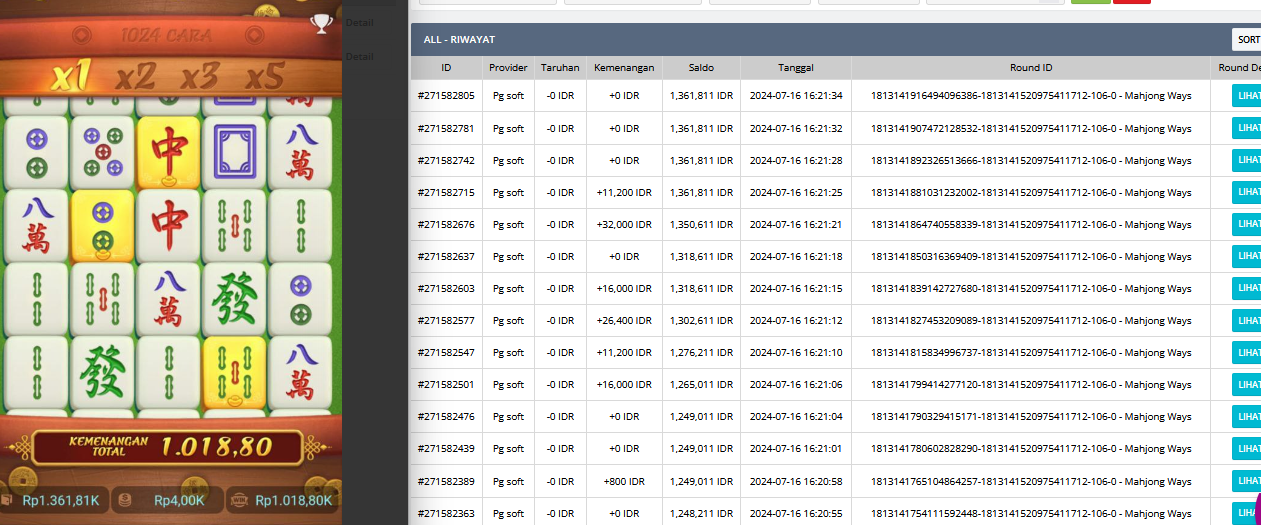Click the 1,265,011 IDR balance cell
1261x525 pixels.
click(701, 385)
